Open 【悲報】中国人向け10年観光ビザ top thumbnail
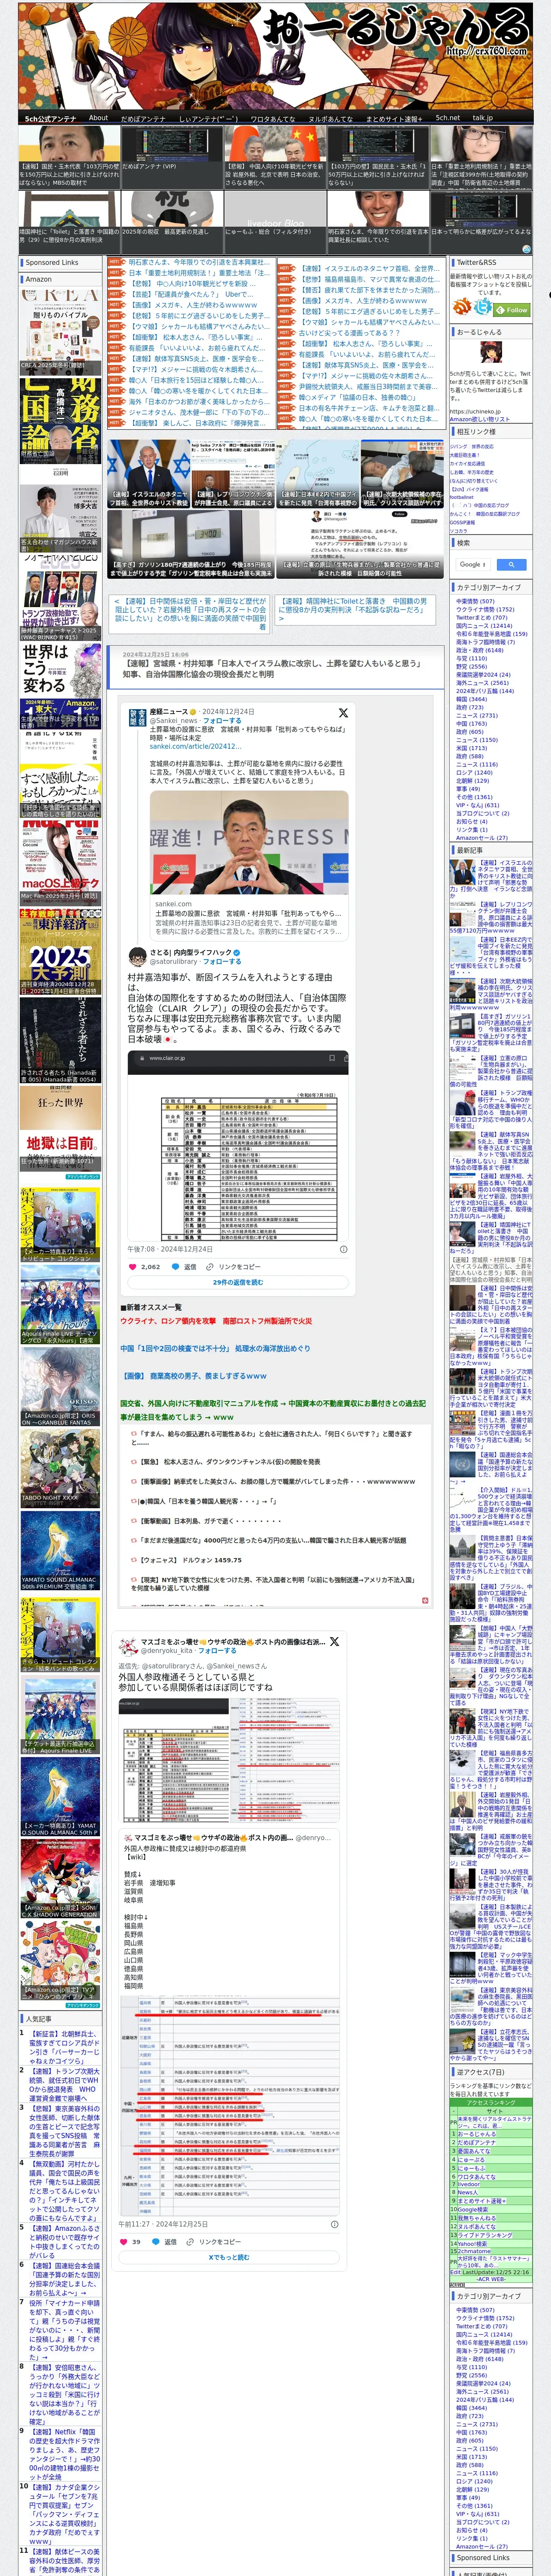This screenshot has height=2576, width=551. point(275,157)
